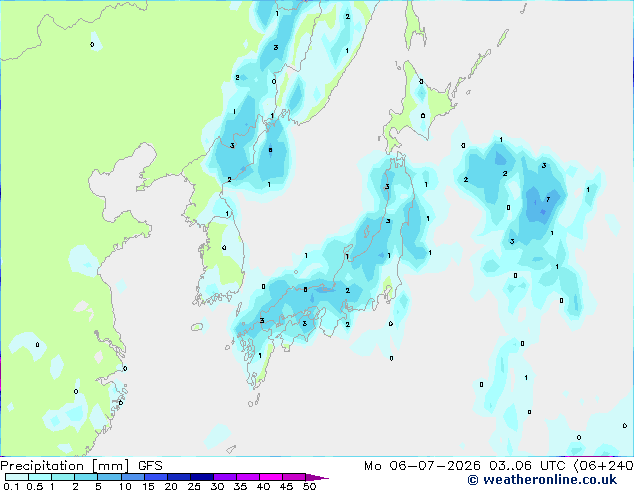The height and width of the screenshot is (490, 634).
Task: Click the "GFS" model label
Action: click(150, 466)
